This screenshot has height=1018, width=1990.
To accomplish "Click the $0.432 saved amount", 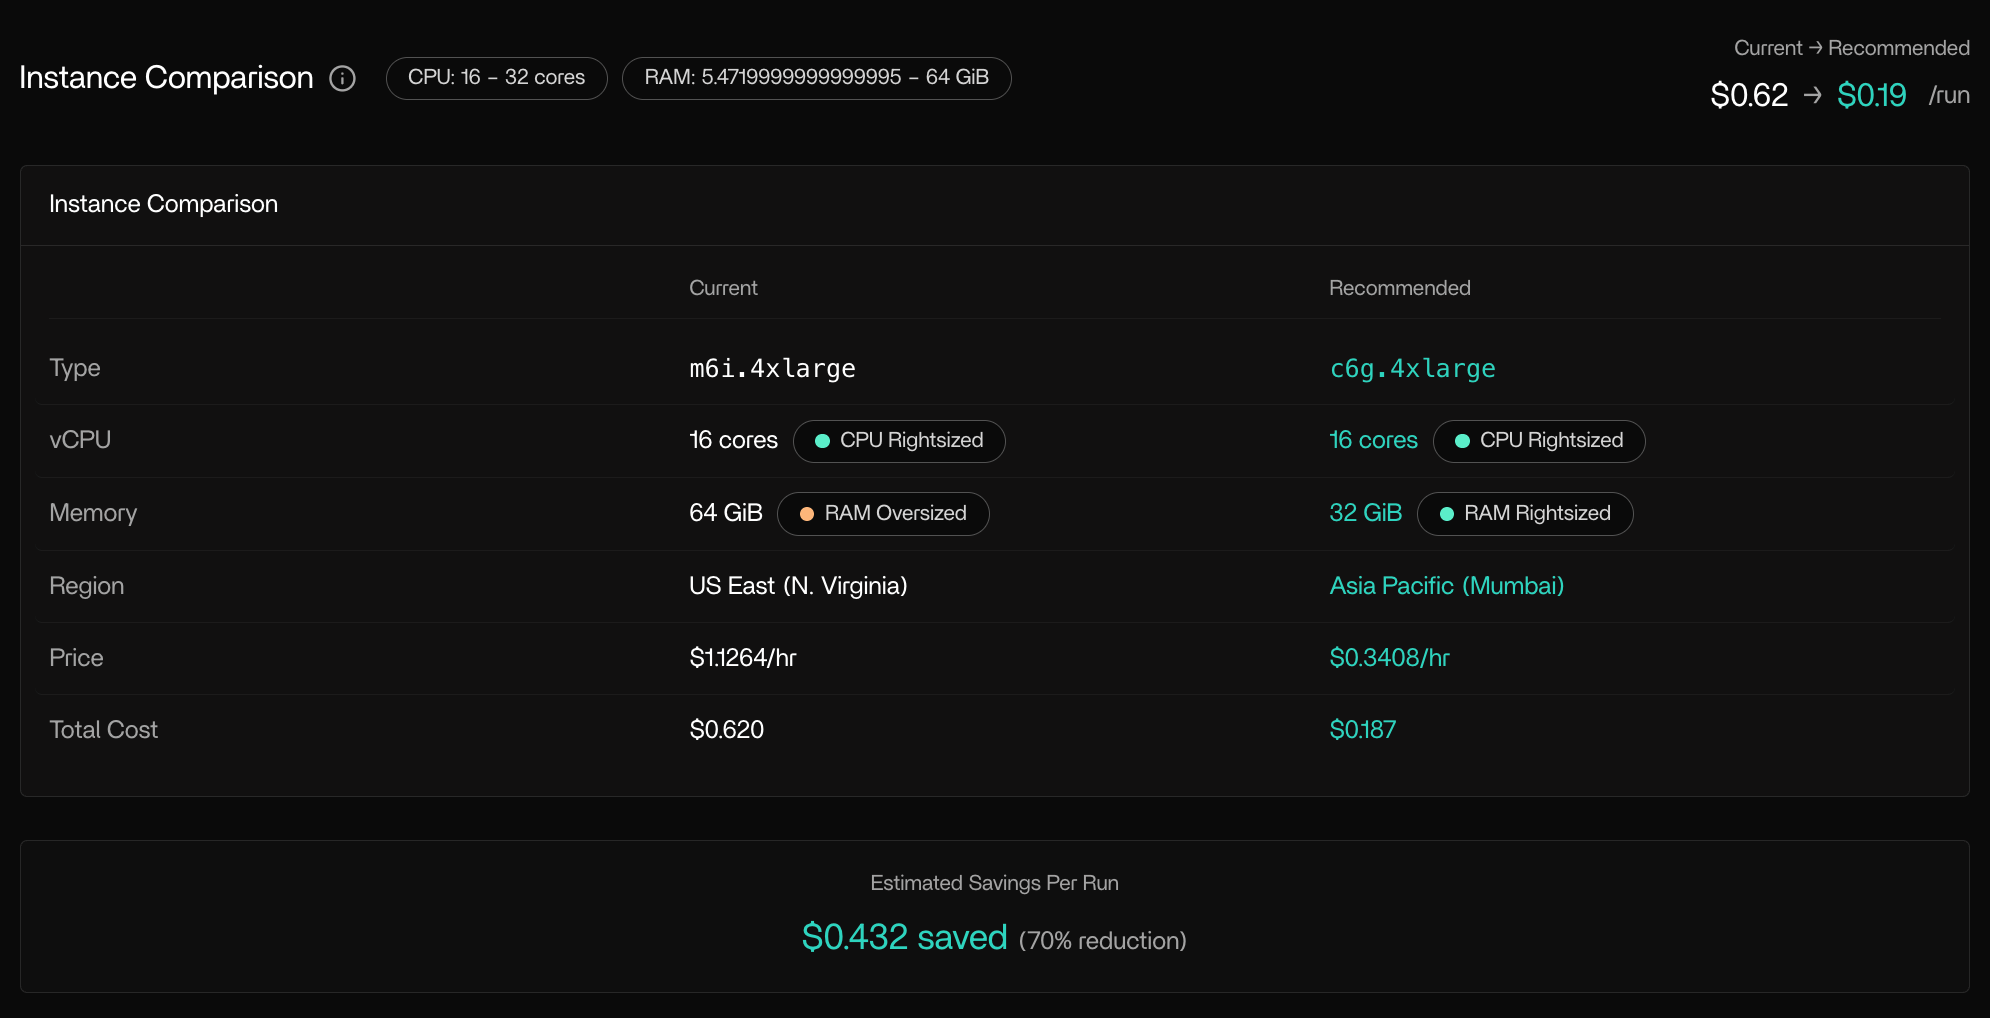I will coord(904,937).
